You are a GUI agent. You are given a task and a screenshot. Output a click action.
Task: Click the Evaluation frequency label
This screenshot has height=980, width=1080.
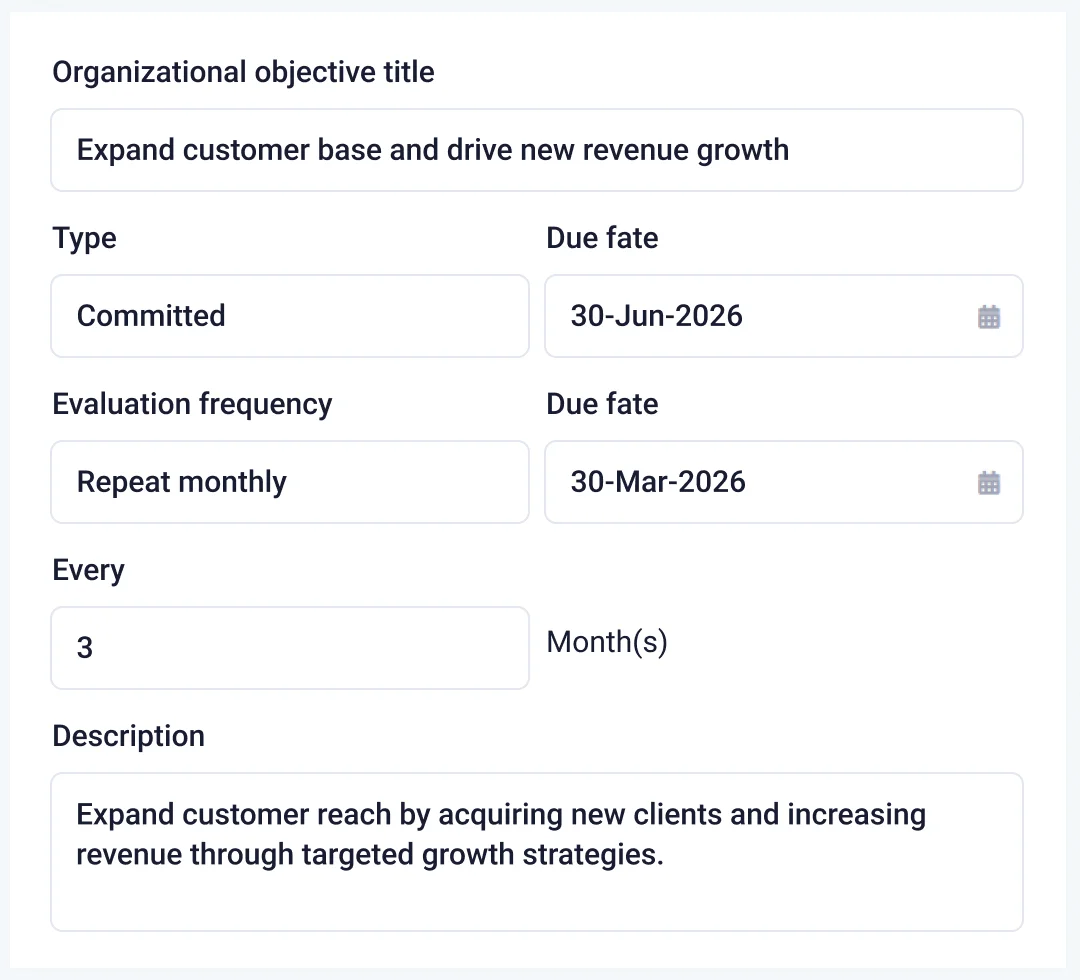pyautogui.click(x=192, y=404)
